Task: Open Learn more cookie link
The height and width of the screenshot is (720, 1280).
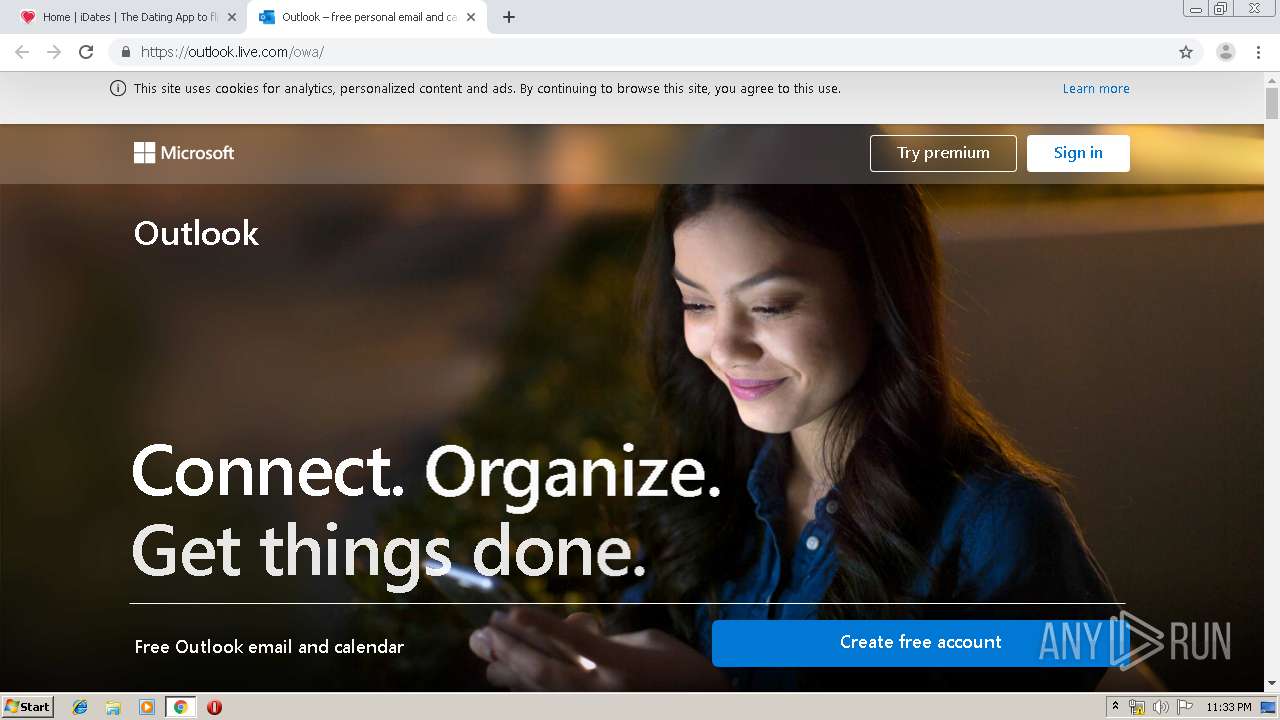Action: click(x=1096, y=88)
